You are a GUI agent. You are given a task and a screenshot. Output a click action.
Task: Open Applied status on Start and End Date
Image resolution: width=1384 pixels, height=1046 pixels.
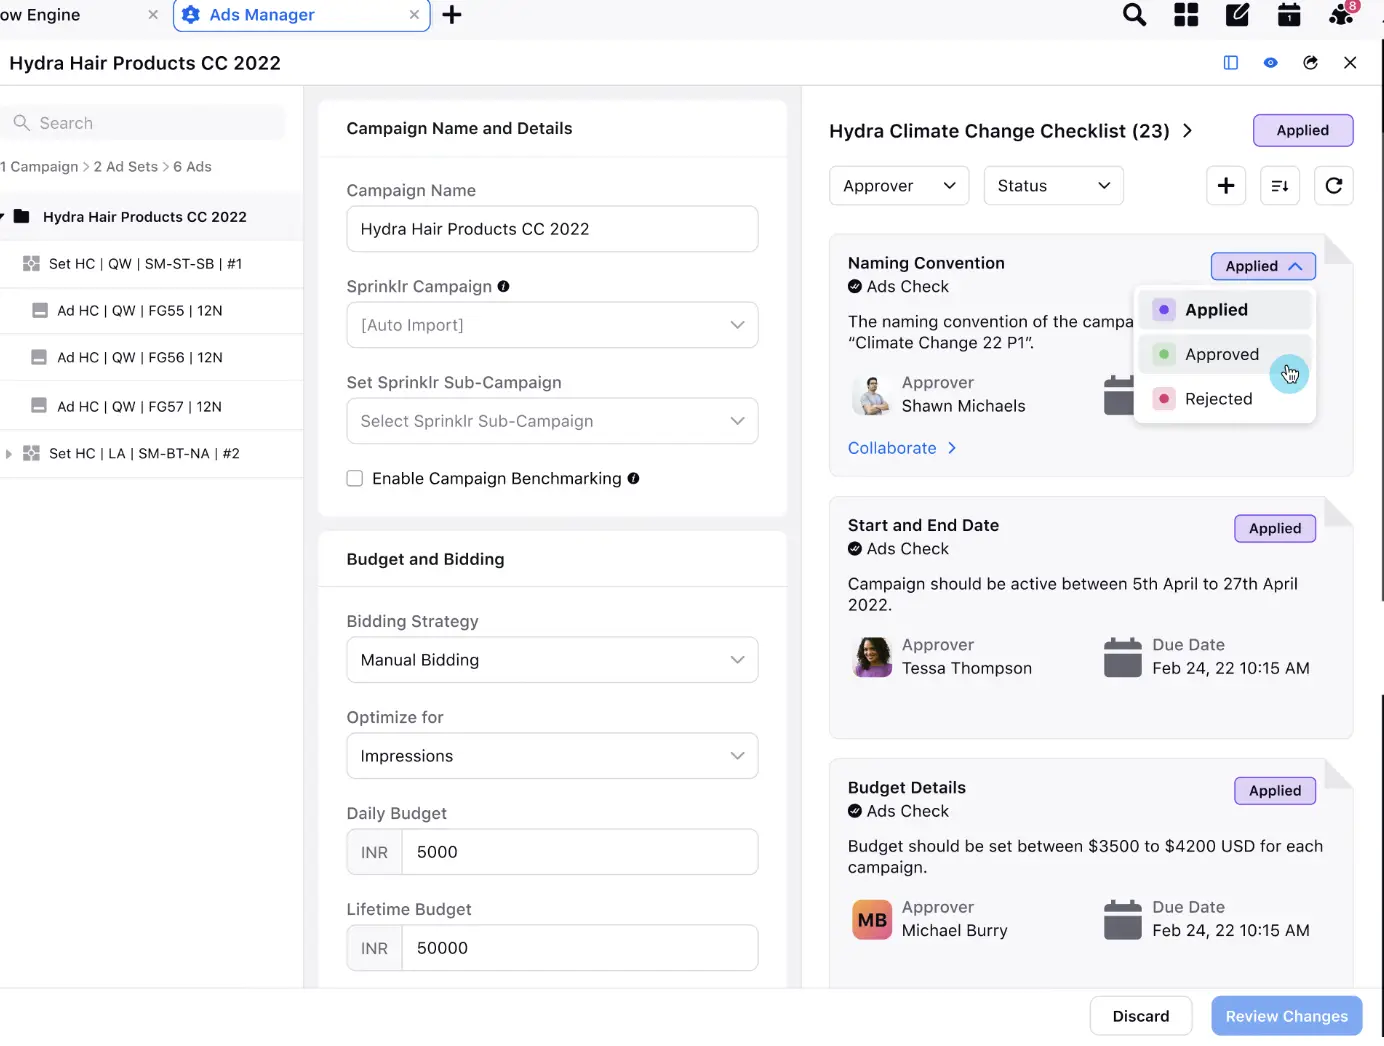[x=1275, y=528]
